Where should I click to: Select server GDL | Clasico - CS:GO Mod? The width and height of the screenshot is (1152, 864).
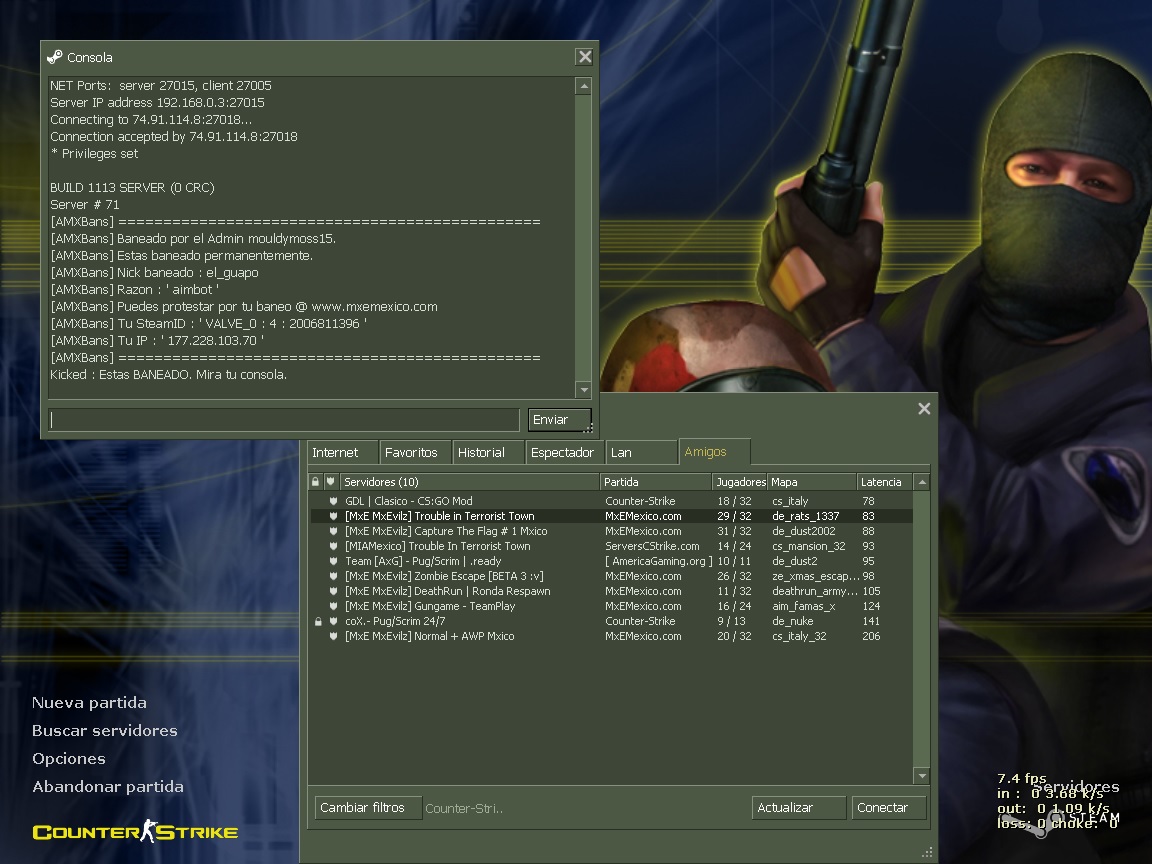611,501
